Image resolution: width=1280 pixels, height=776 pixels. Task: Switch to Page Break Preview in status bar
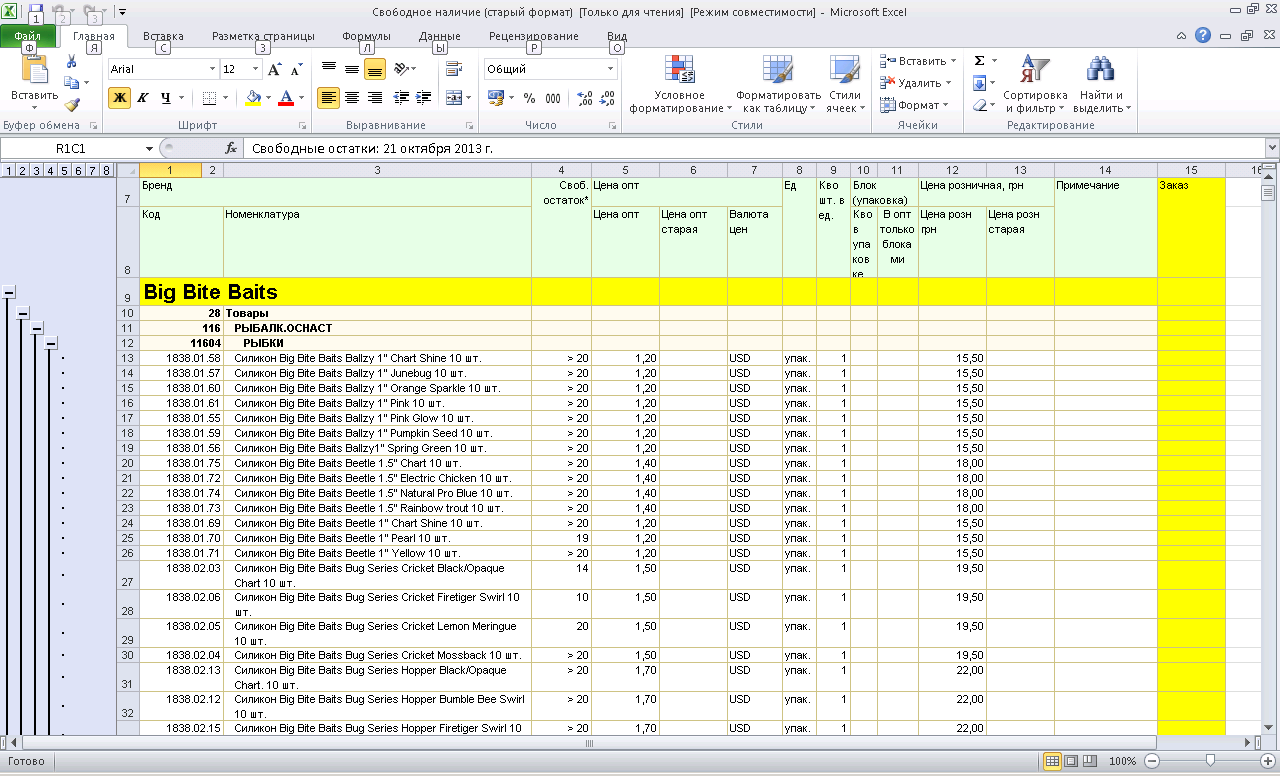click(x=1090, y=761)
